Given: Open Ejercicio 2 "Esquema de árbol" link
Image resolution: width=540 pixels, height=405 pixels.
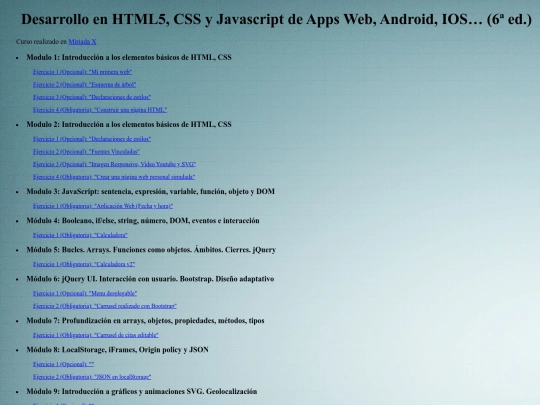Looking at the screenshot, I should [84, 84].
